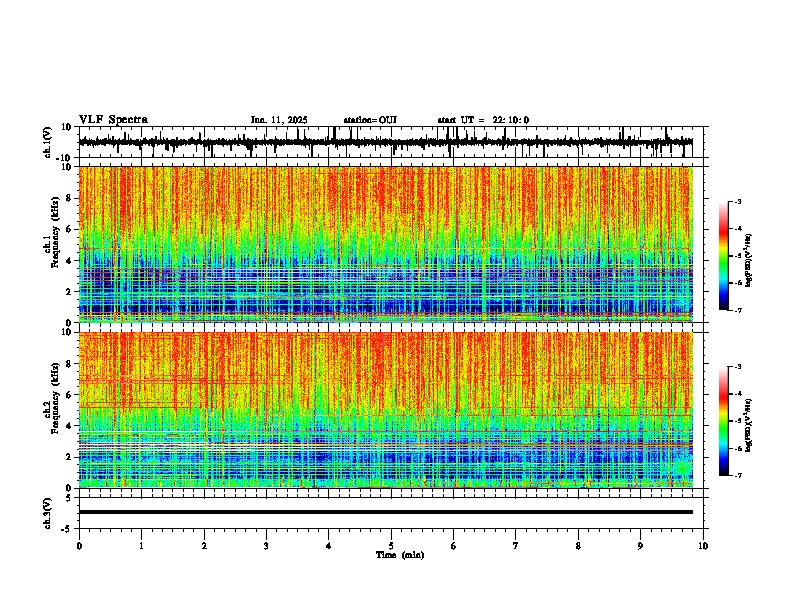The height and width of the screenshot is (612, 792).
Task: Click the thick black ch.3 voltage line
Action: tap(386, 512)
